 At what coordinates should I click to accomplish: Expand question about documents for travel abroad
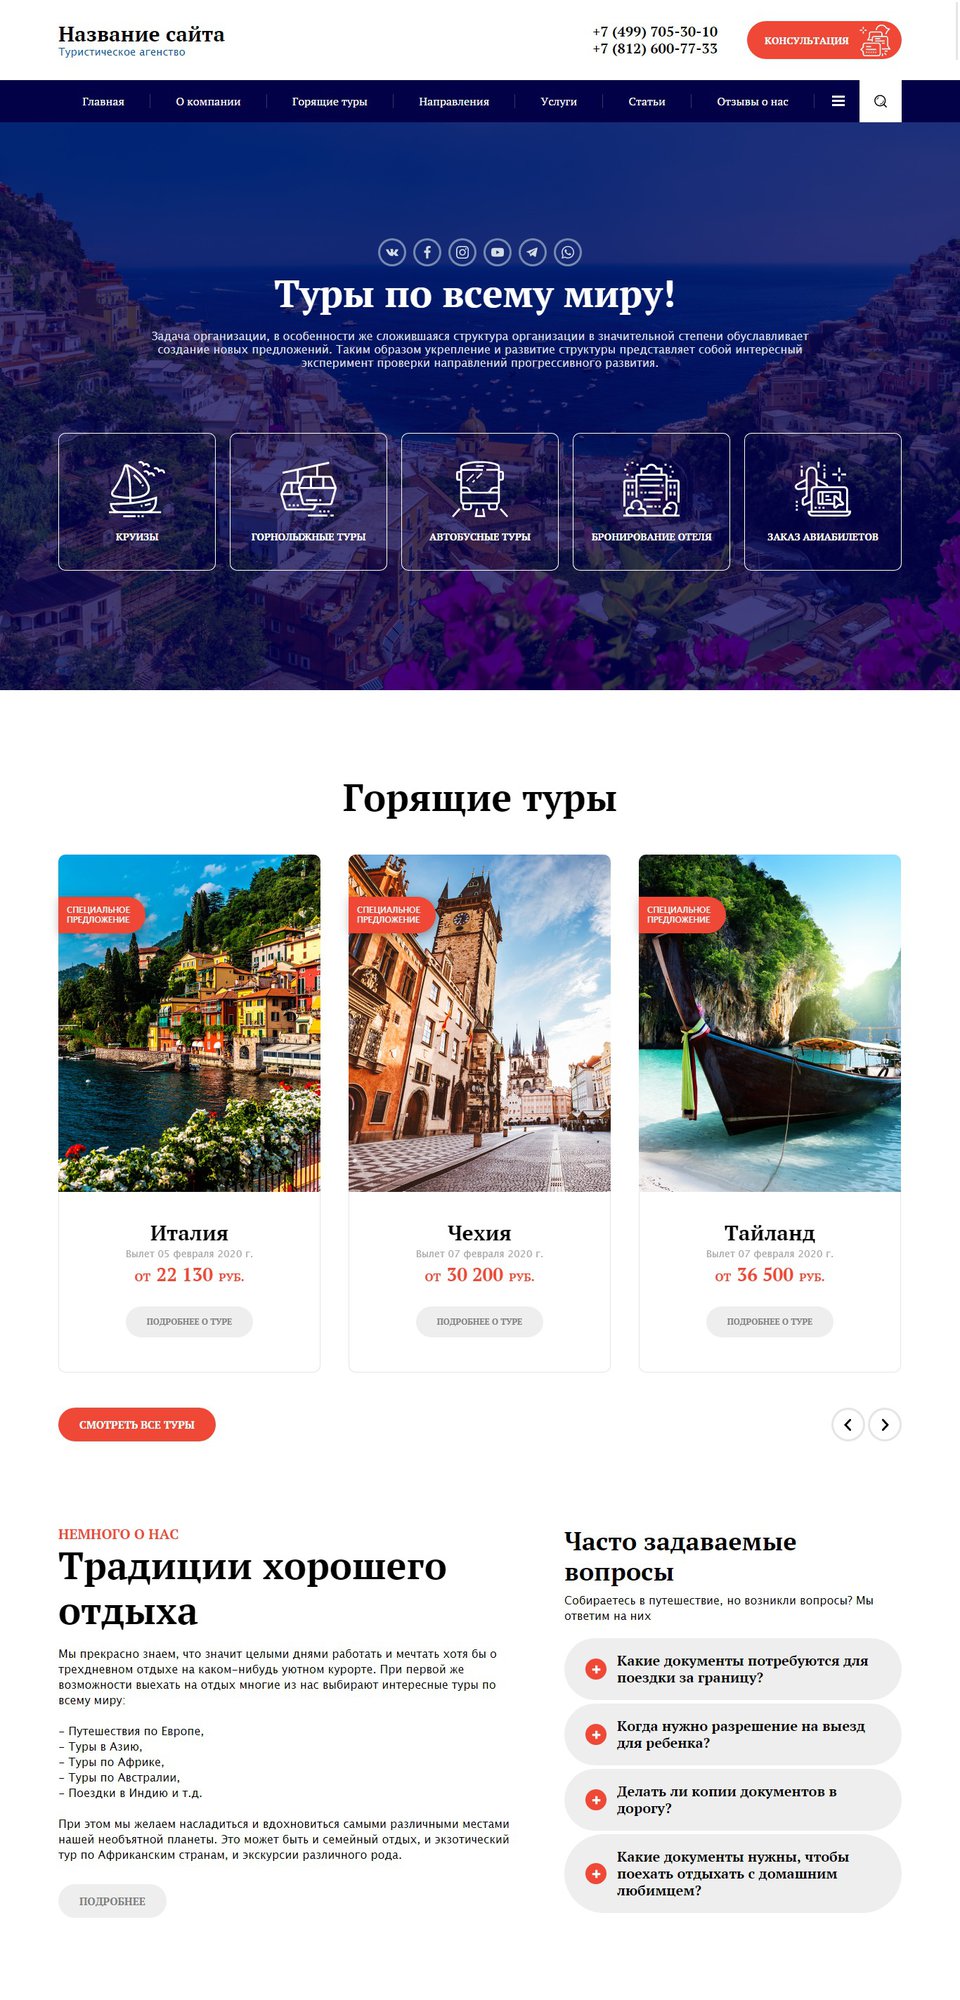[x=732, y=1668]
